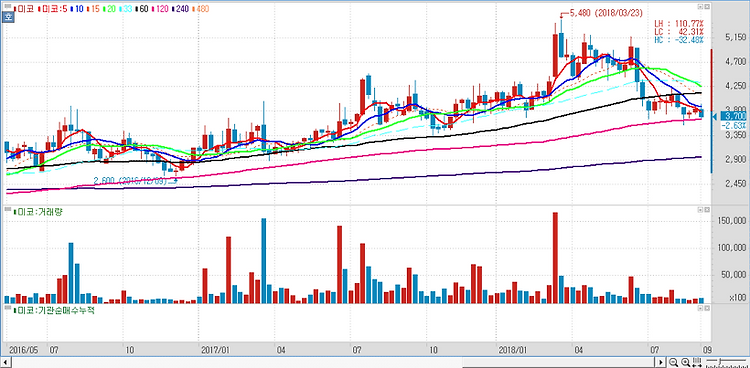Click the current price tag 3,700

(x=733, y=116)
